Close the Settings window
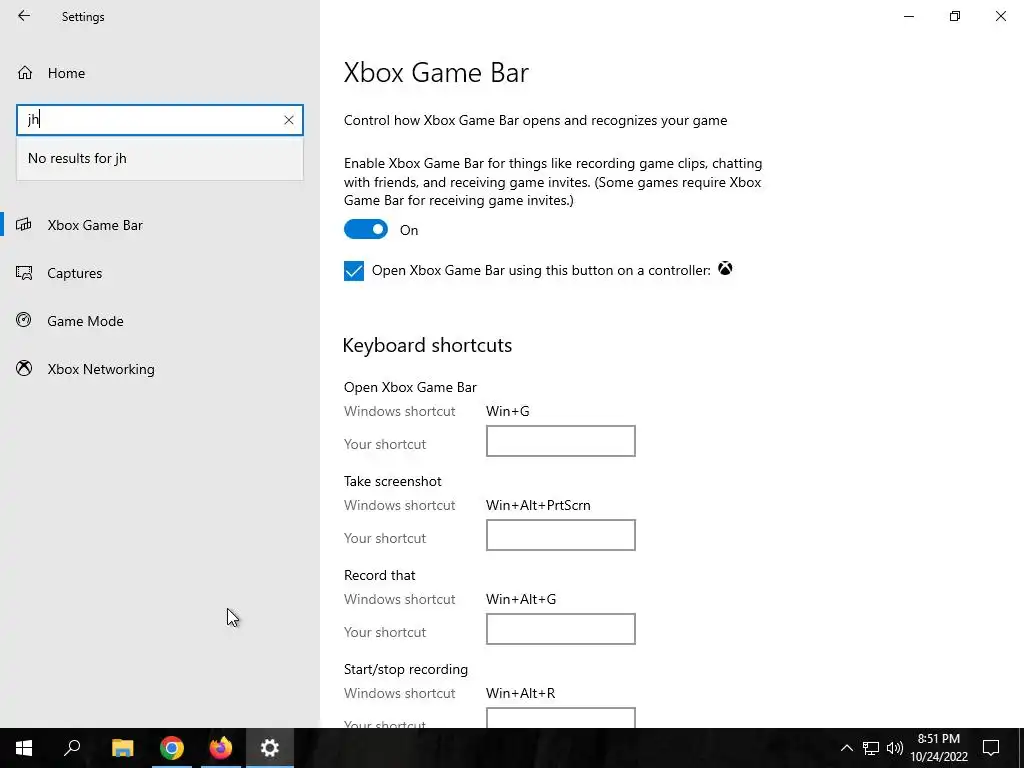Viewport: 1024px width, 768px height. (1000, 16)
